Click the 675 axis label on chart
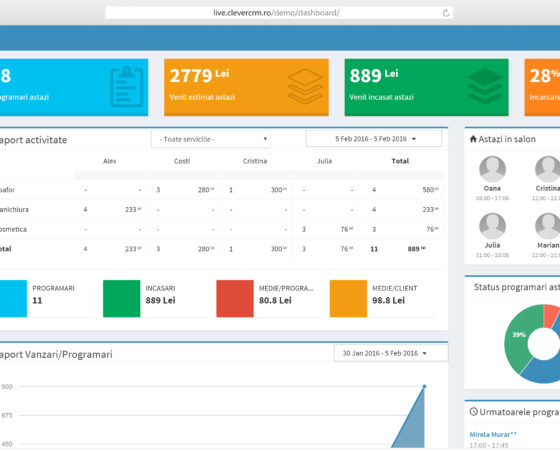The width and height of the screenshot is (560, 450). 7,415
